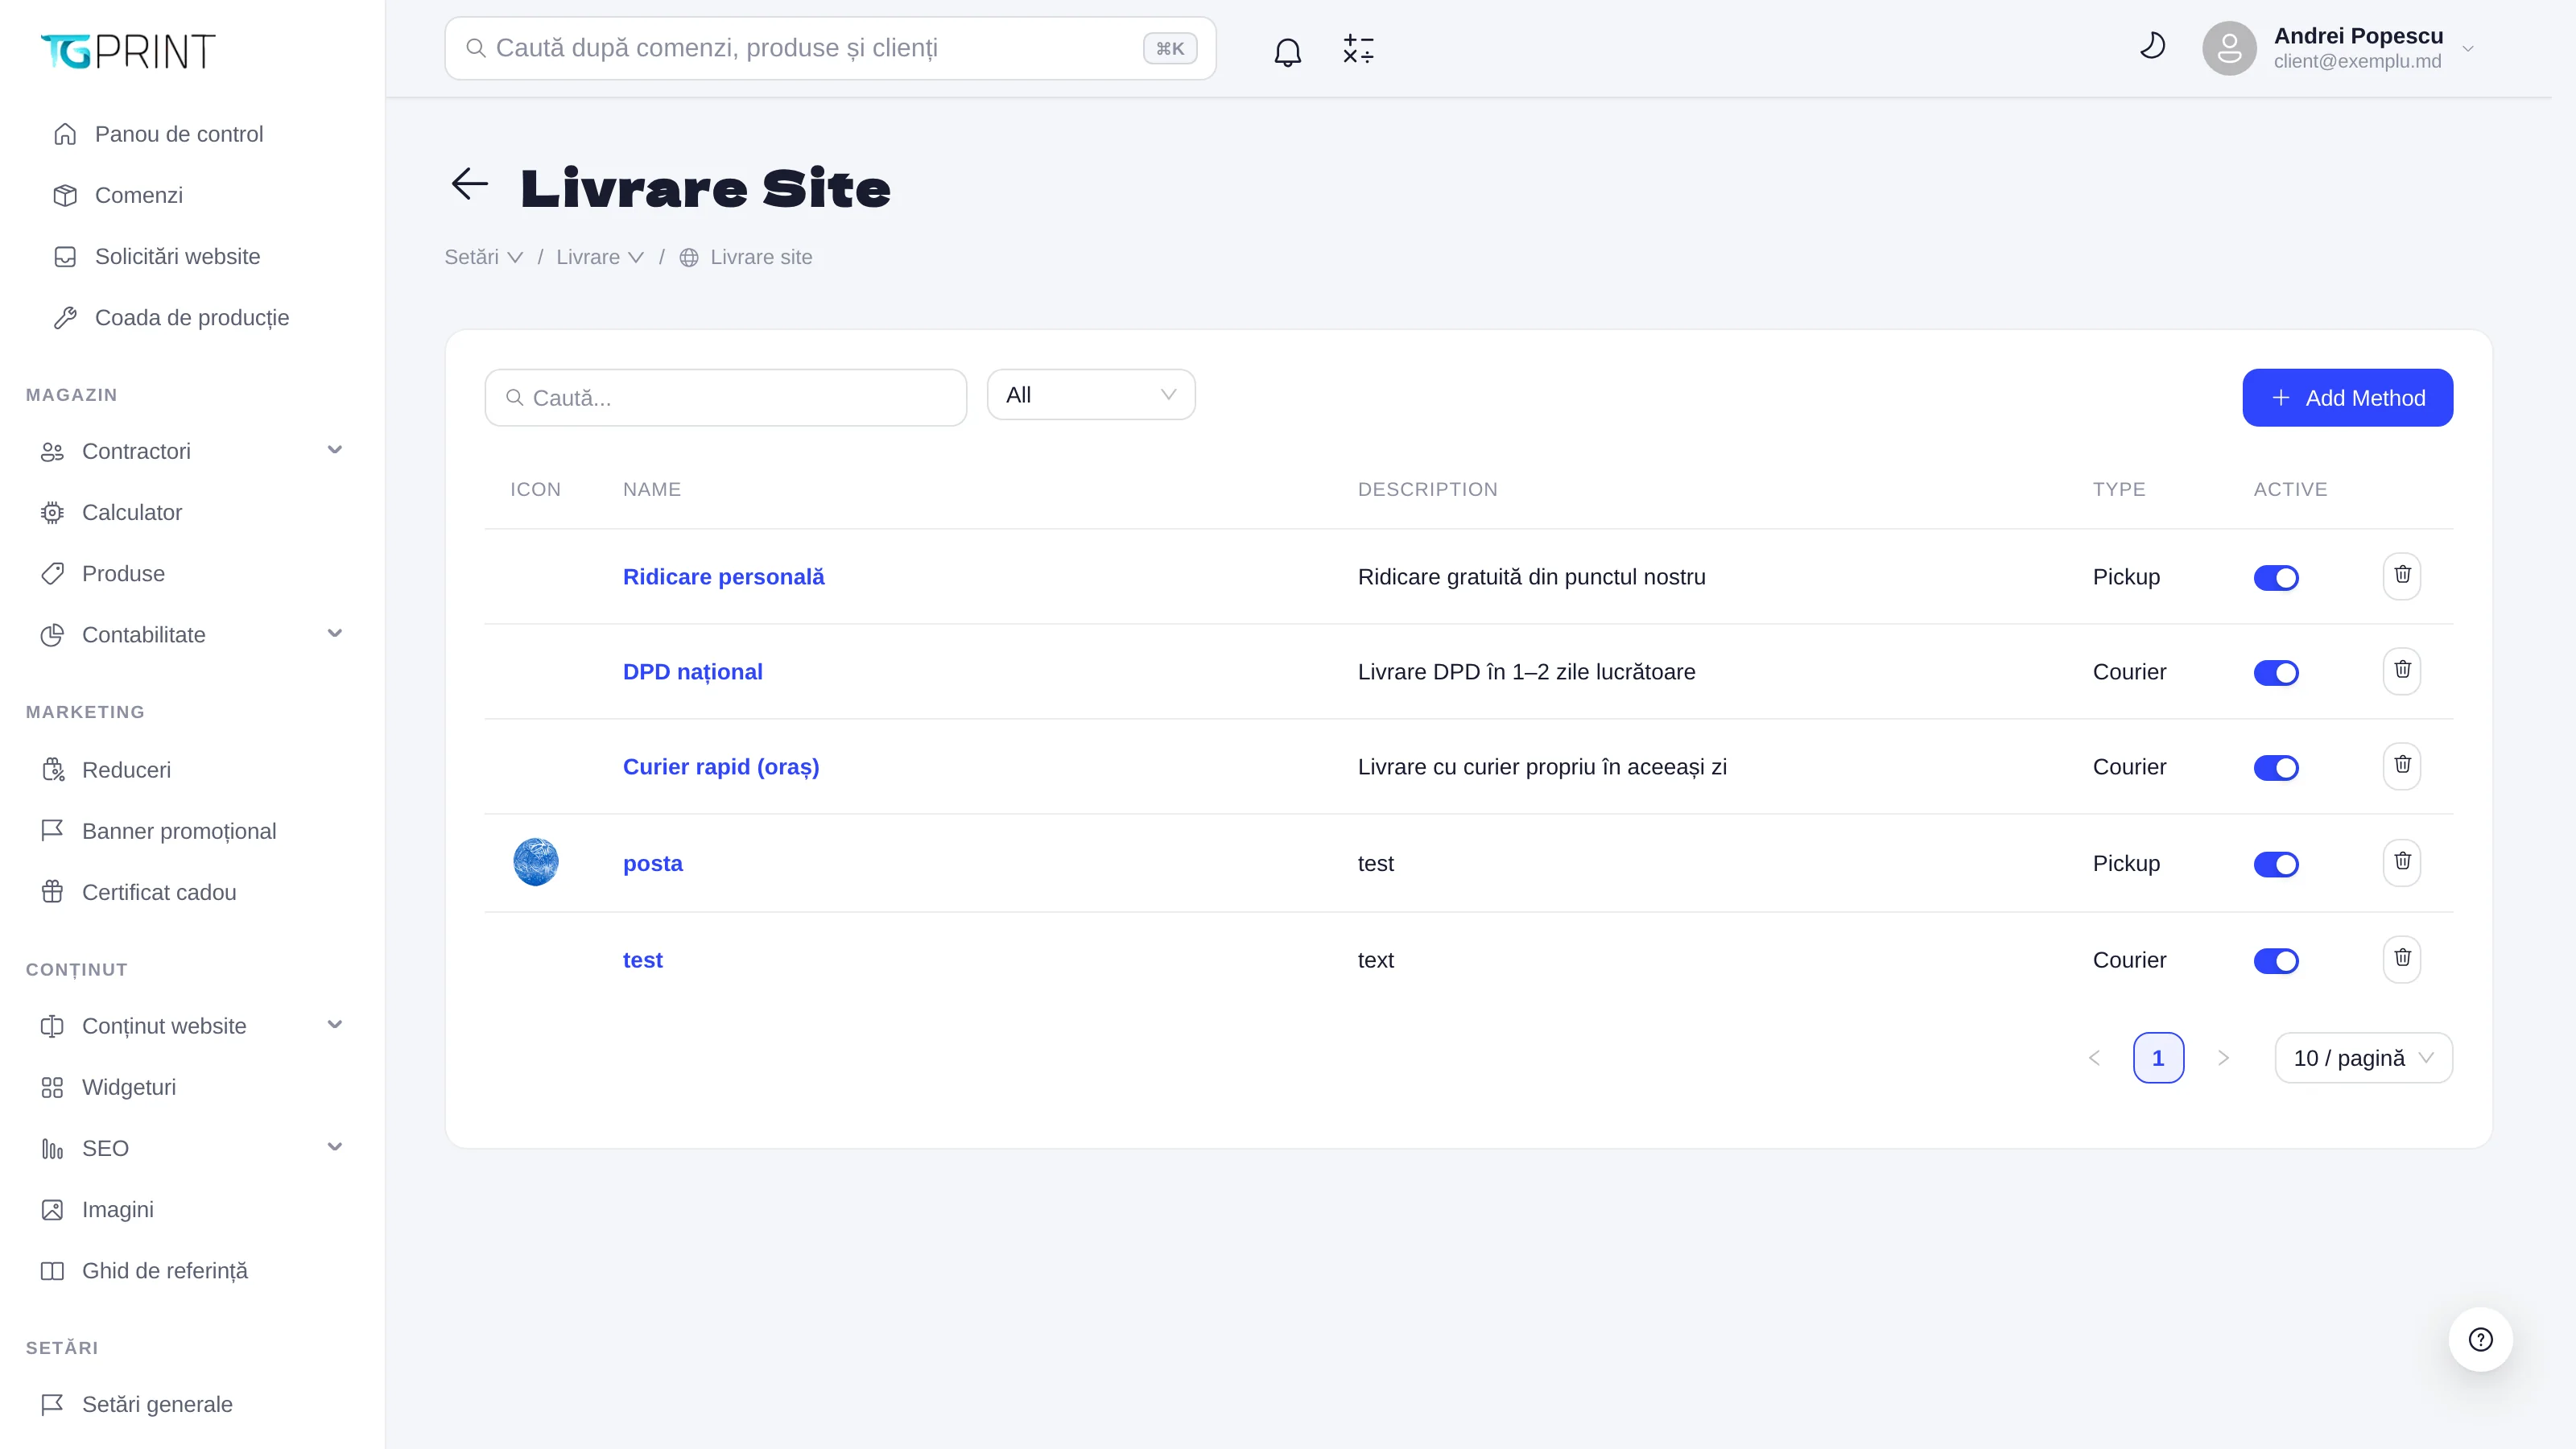Viewport: 2576px width, 1449px height.
Task: Open the 10 / pagină page size dropdown
Action: pyautogui.click(x=2363, y=1058)
